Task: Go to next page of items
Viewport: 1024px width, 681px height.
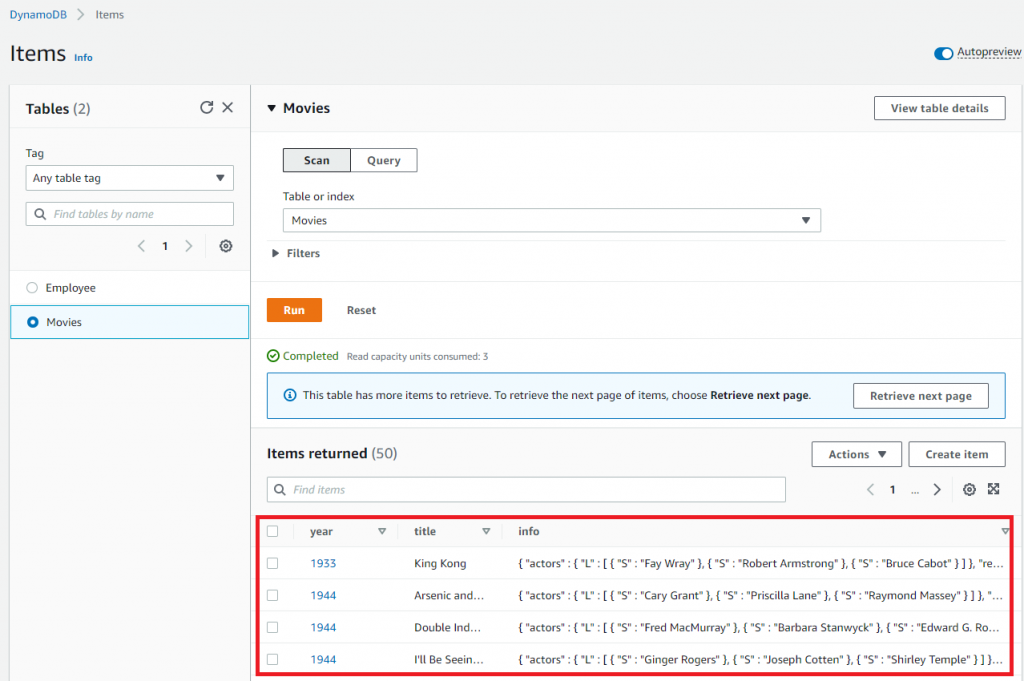Action: [x=937, y=490]
